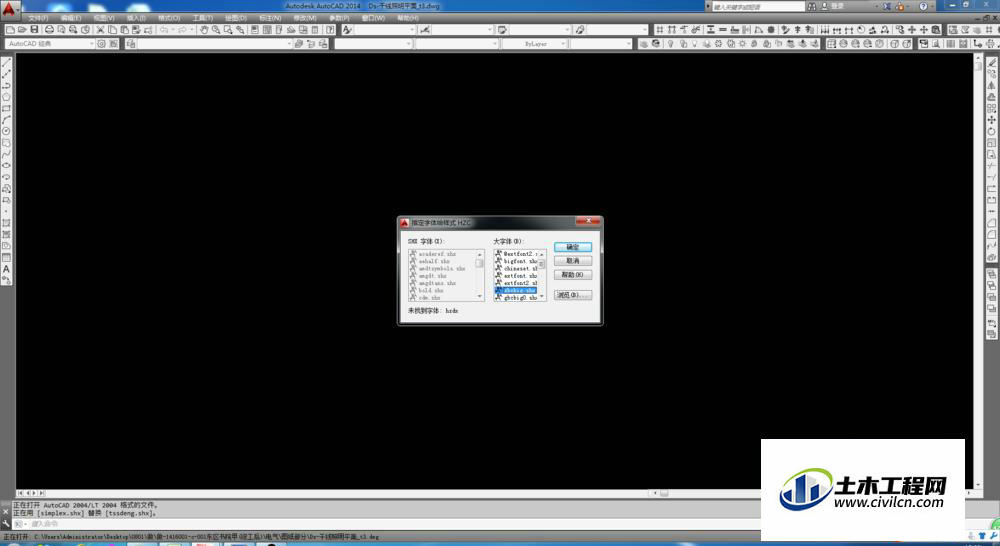The width and height of the screenshot is (1000, 546).
Task: Click the sign-in user icon
Action: coord(825,6)
